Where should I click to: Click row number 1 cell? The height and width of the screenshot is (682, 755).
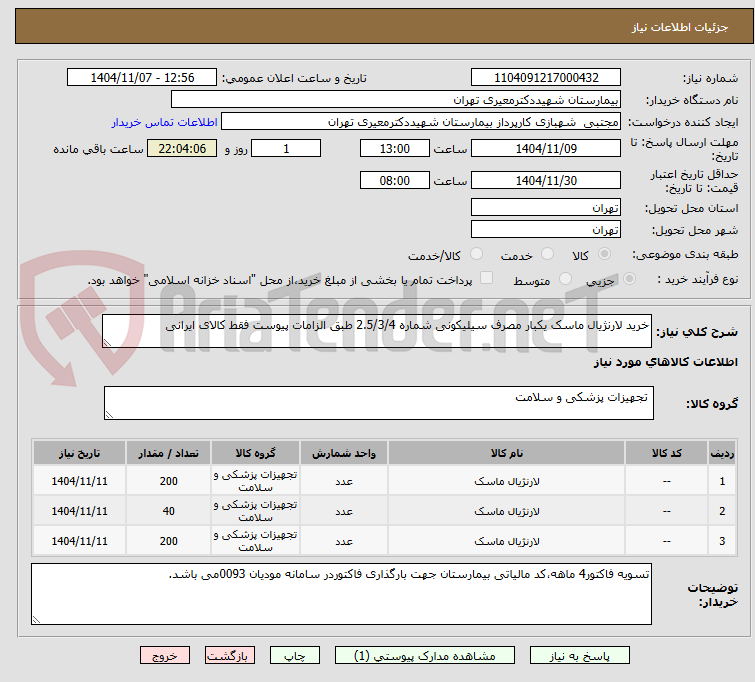coord(722,481)
